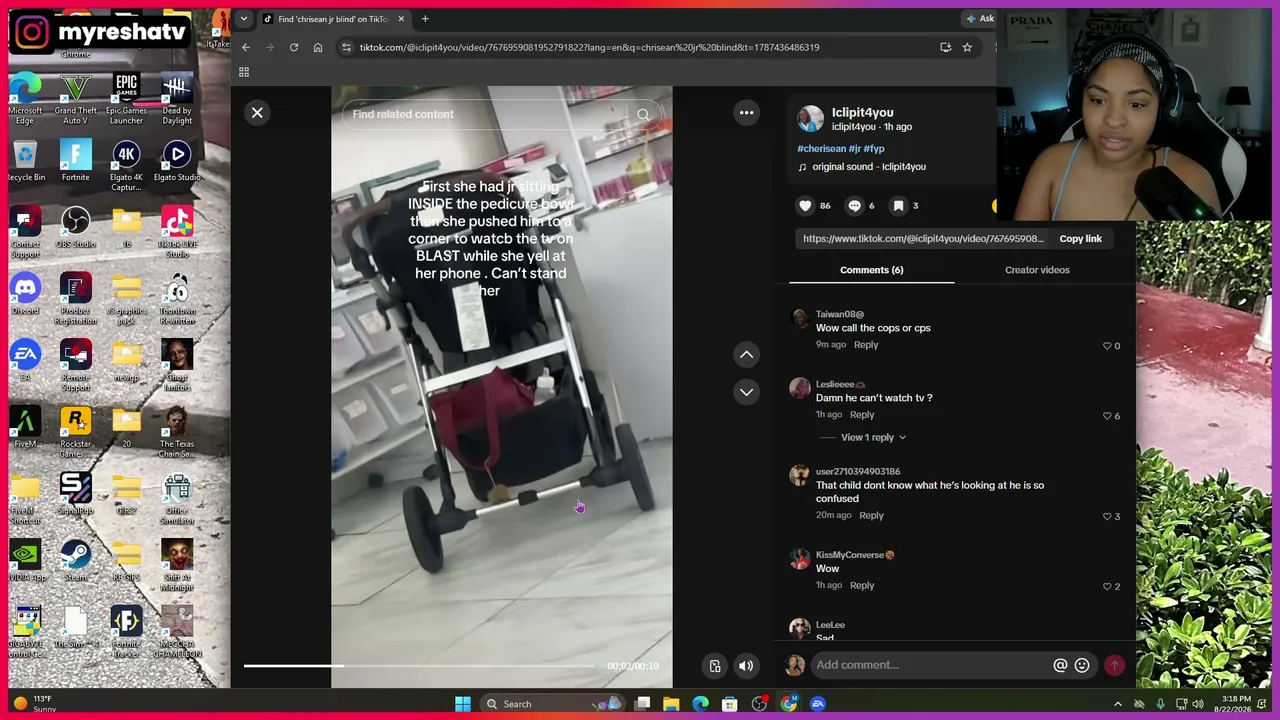Screen dimensions: 1280x720
Task: Like KissMyConverse's comment
Action: (1107, 586)
